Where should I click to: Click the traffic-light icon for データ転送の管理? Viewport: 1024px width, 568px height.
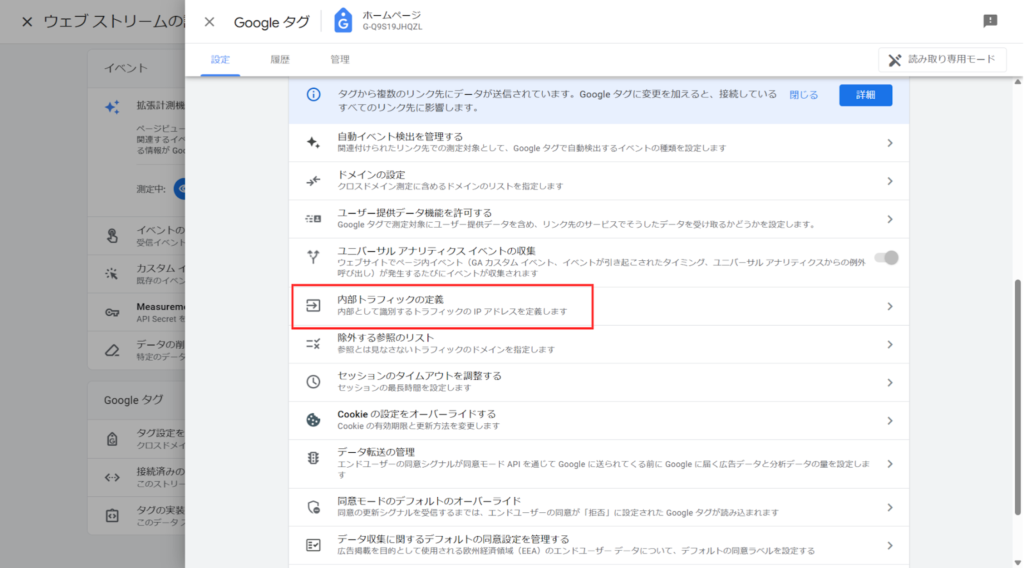[x=313, y=458]
